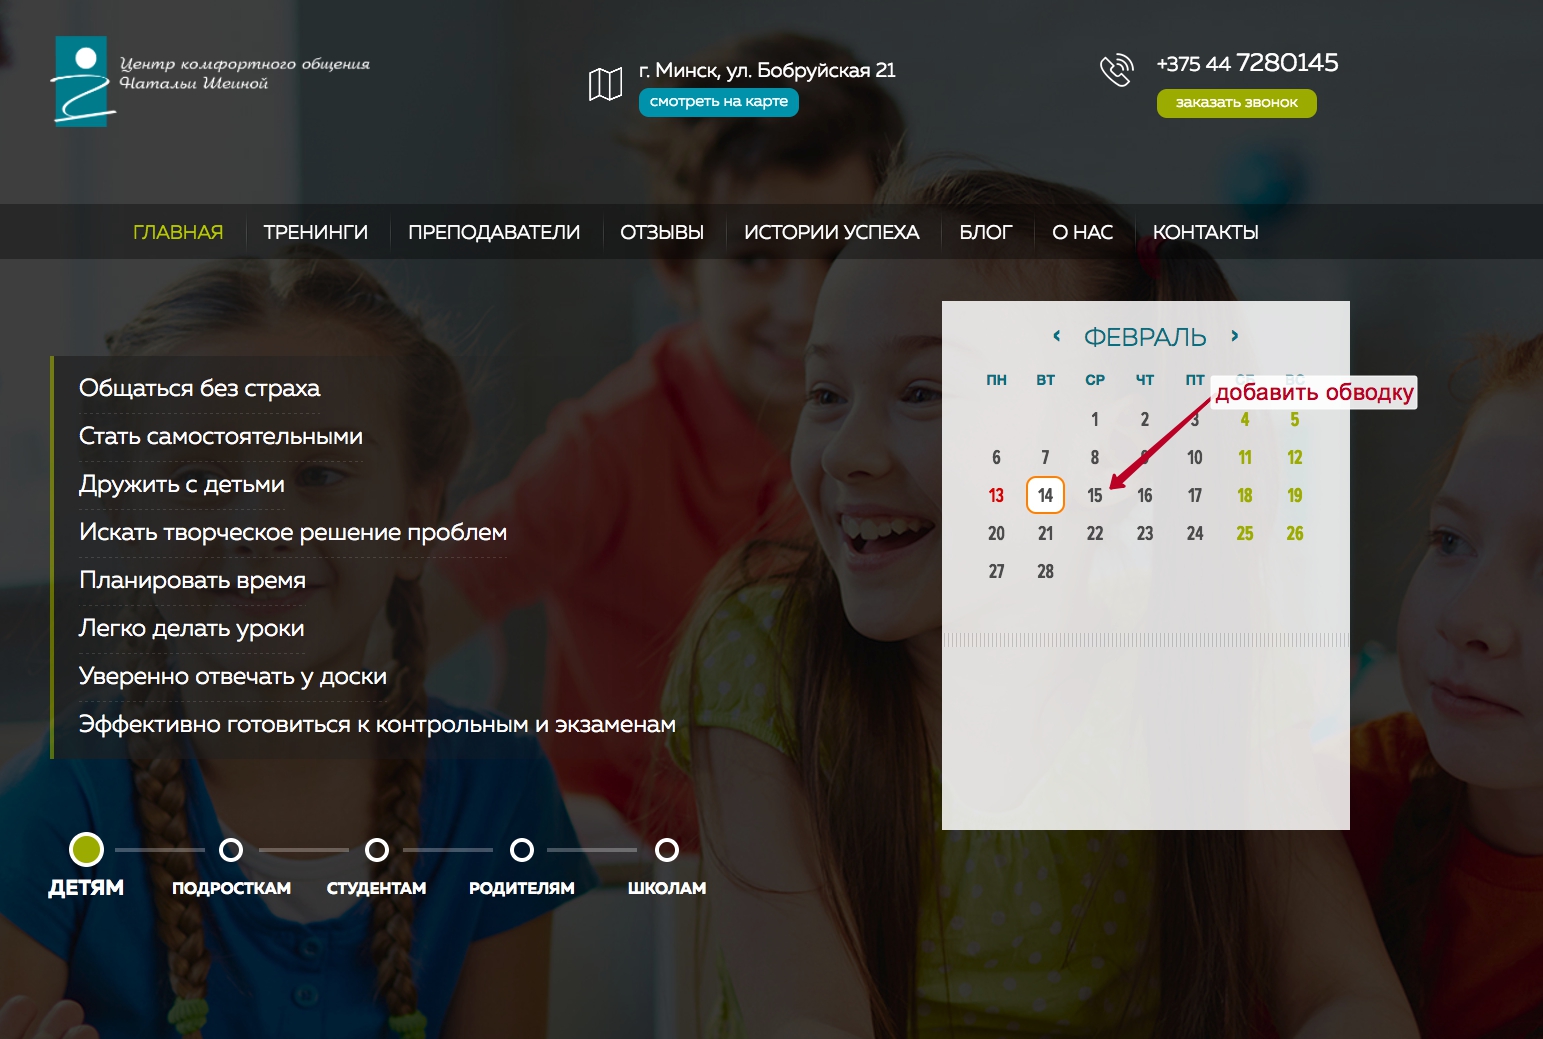Open 'Общаться без страха' list item
Image resolution: width=1543 pixels, height=1039 pixels.
(199, 388)
